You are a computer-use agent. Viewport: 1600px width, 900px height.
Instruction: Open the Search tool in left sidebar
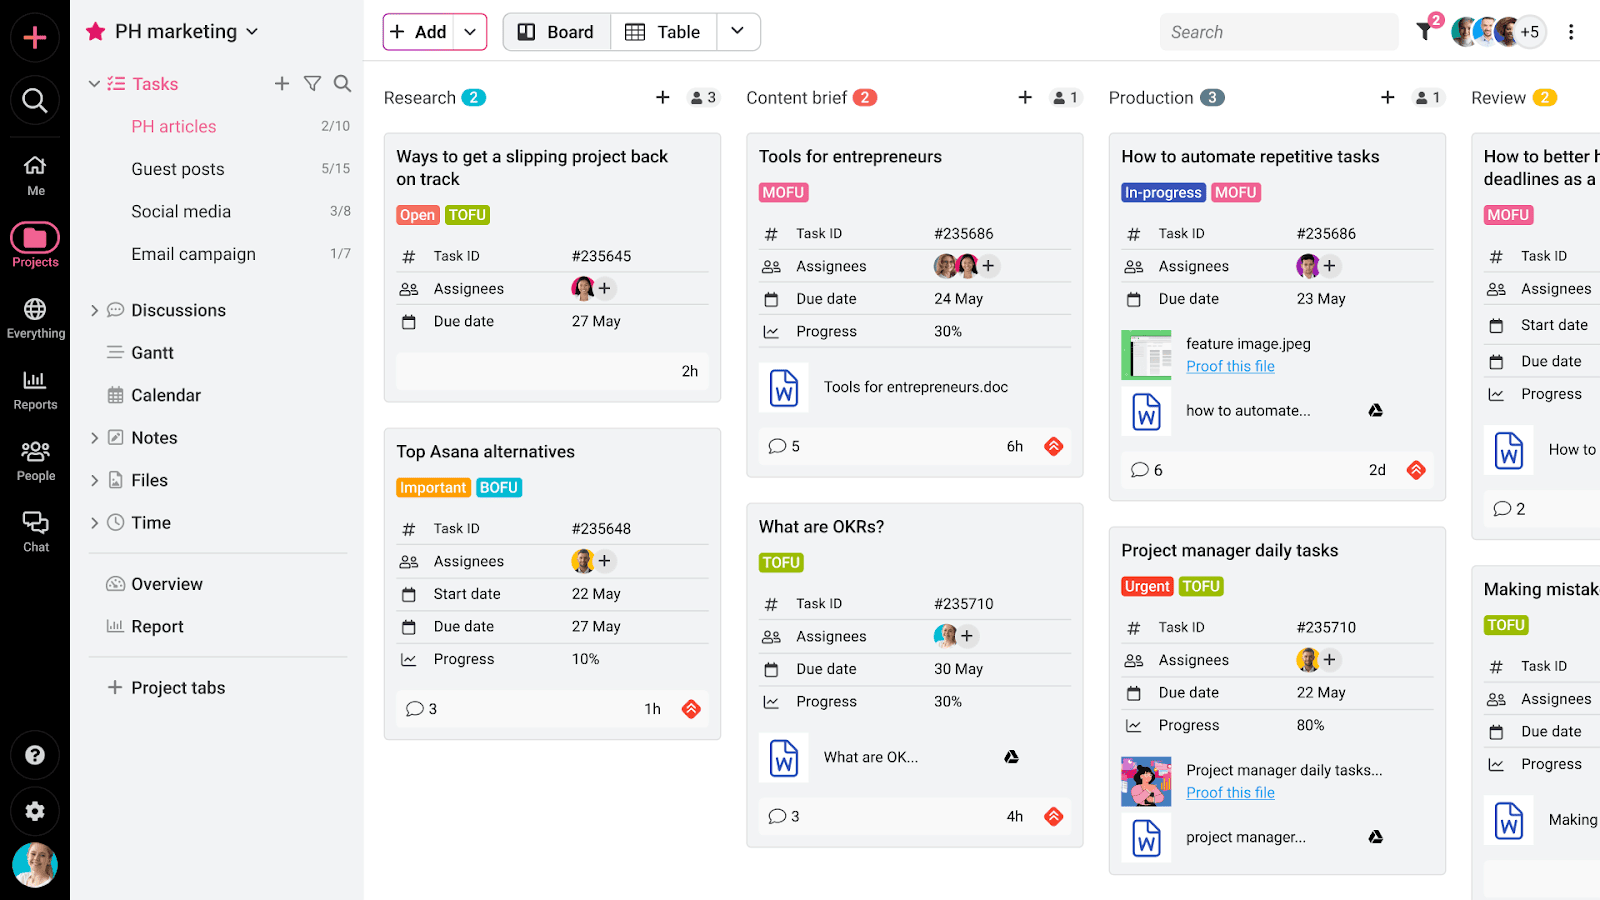tap(35, 100)
